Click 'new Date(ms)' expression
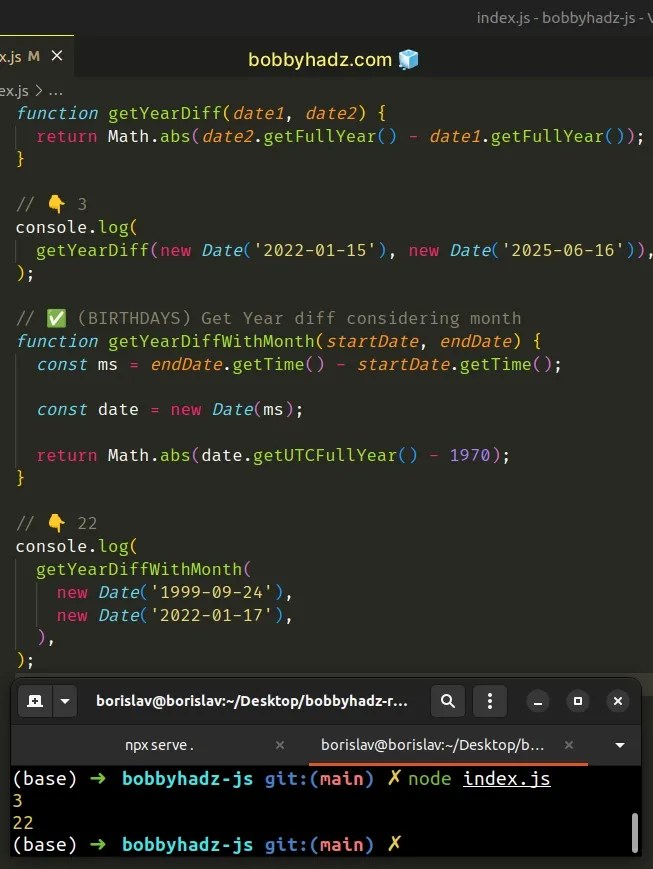 pyautogui.click(x=232, y=410)
